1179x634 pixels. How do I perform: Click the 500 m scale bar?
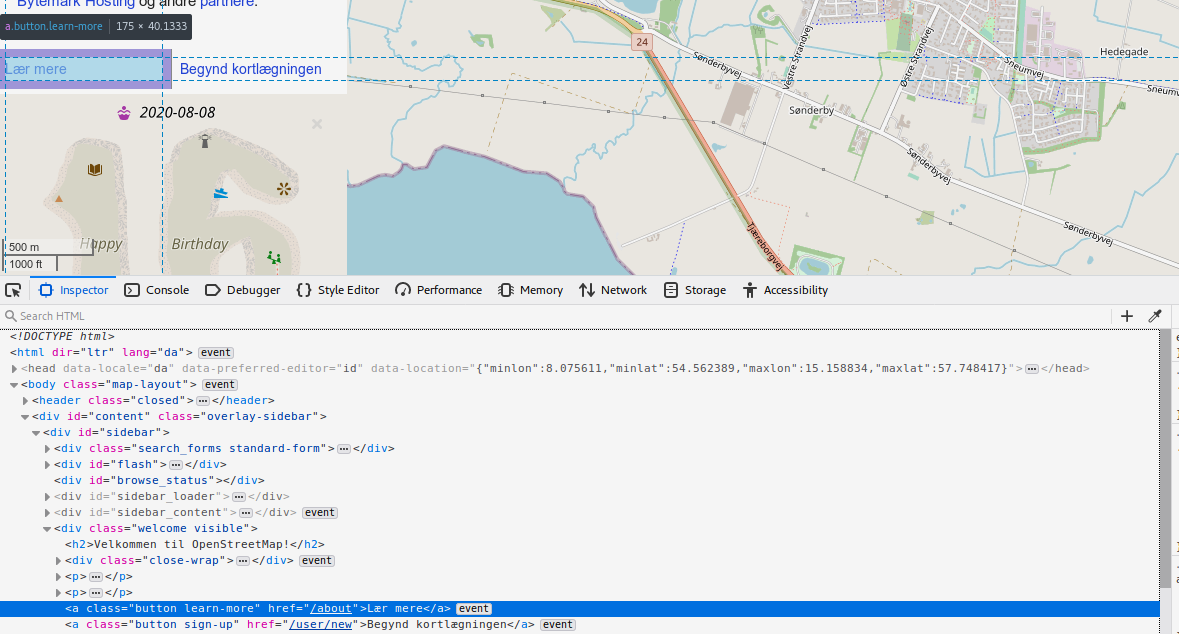point(48,247)
